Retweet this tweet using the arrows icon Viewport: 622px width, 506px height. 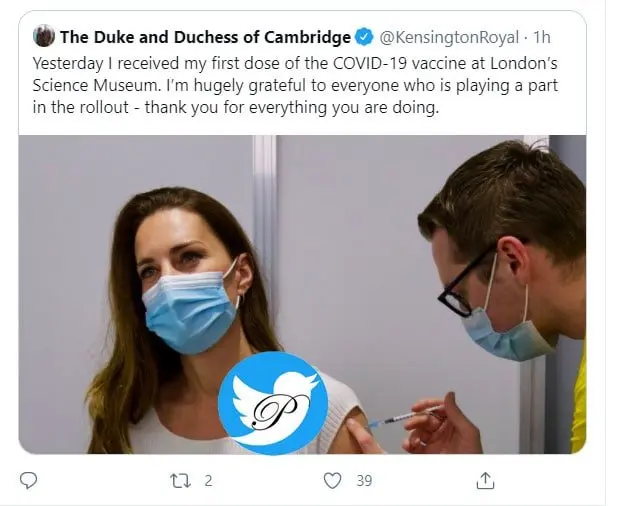(178, 480)
